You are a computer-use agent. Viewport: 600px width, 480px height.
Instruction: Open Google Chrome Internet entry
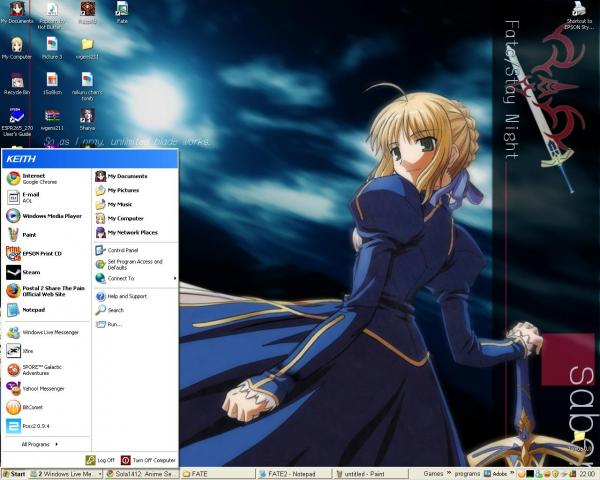pos(47,178)
